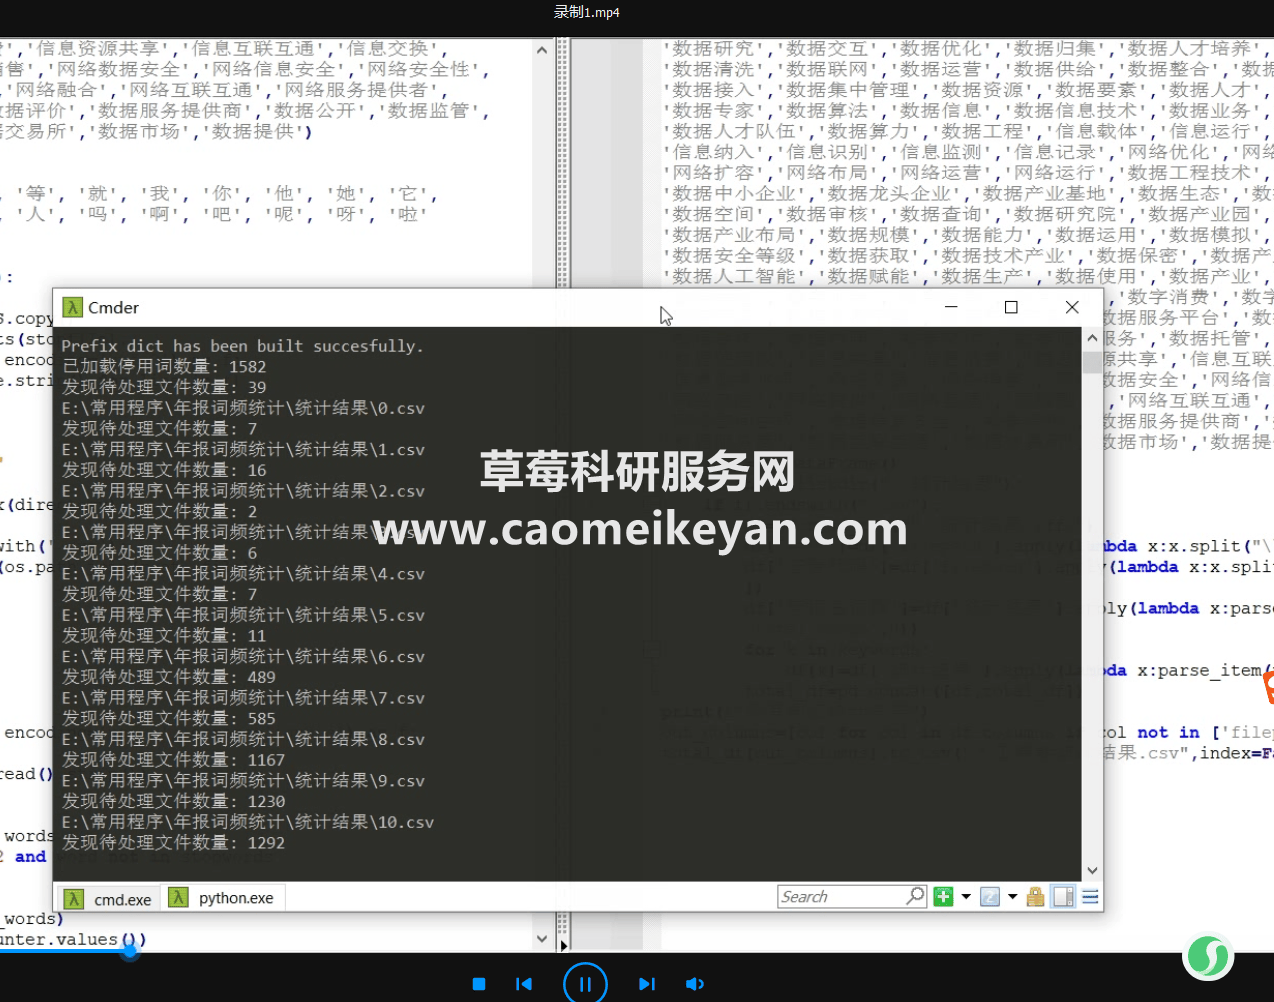Click the line ending with 统计结果\0.csv
The image size is (1274, 1002).
(x=243, y=408)
